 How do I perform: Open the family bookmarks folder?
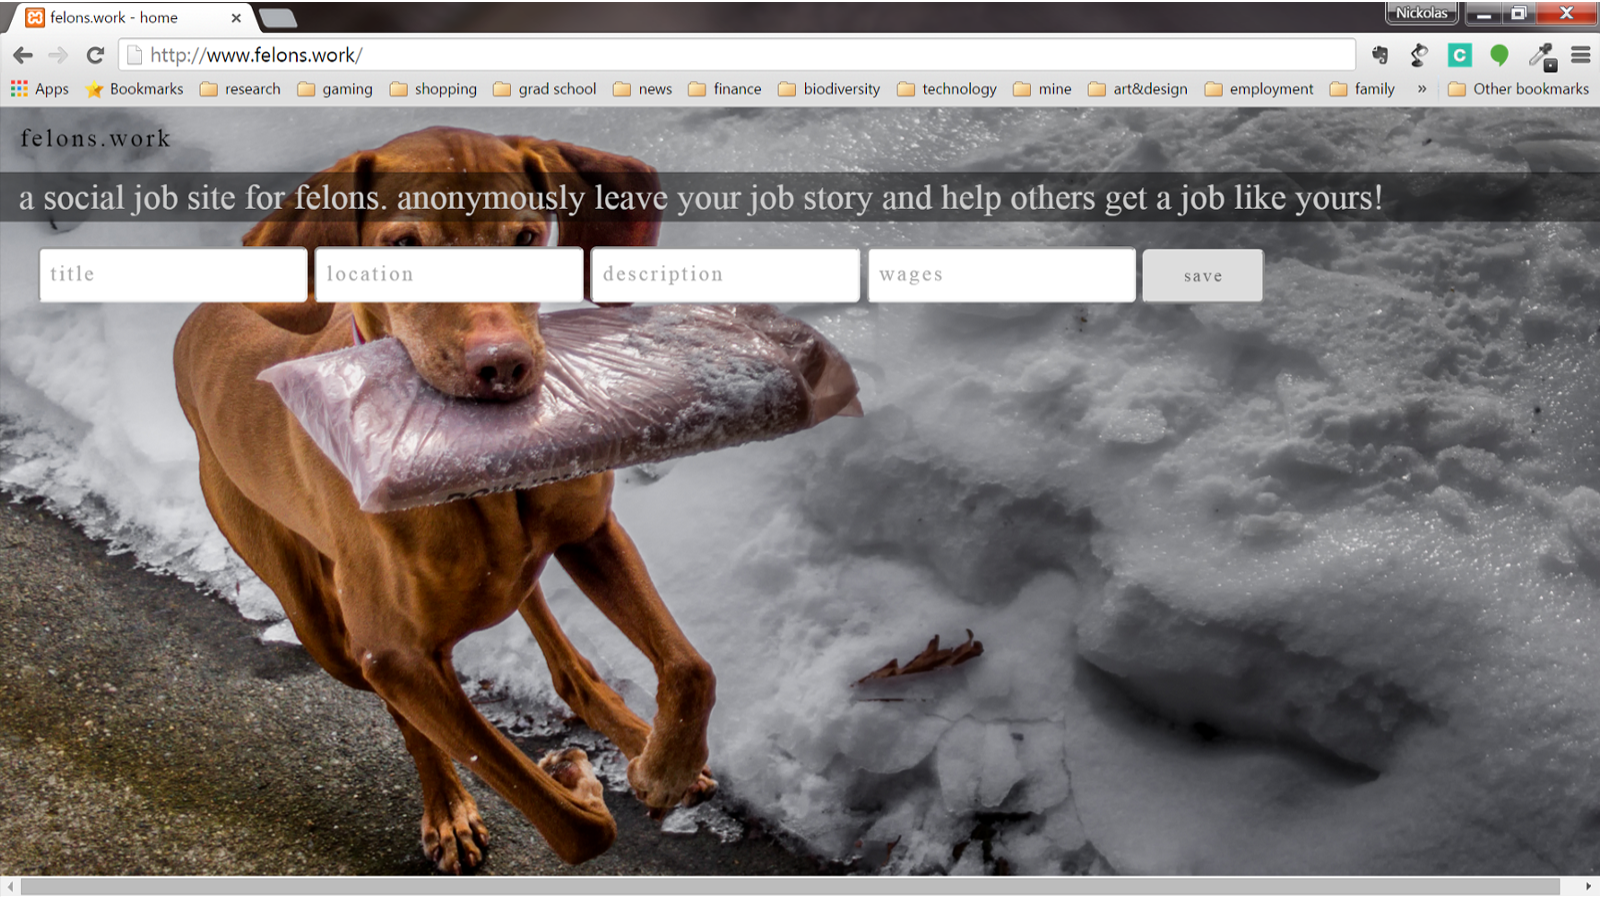pyautogui.click(x=1362, y=89)
